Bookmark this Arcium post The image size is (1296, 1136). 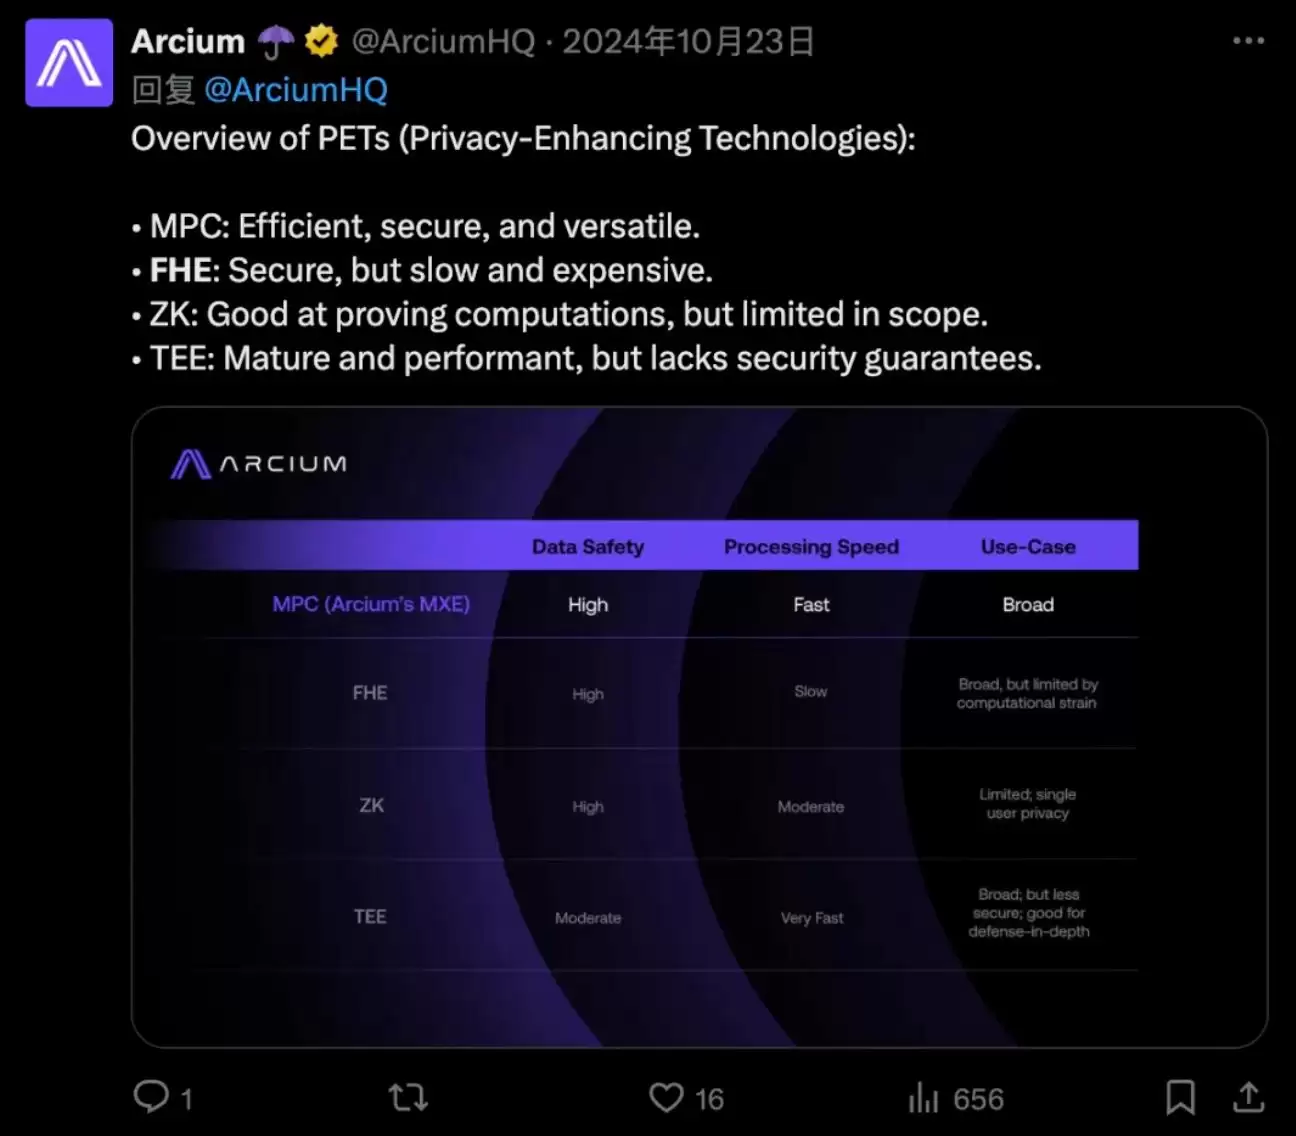coord(1180,1098)
